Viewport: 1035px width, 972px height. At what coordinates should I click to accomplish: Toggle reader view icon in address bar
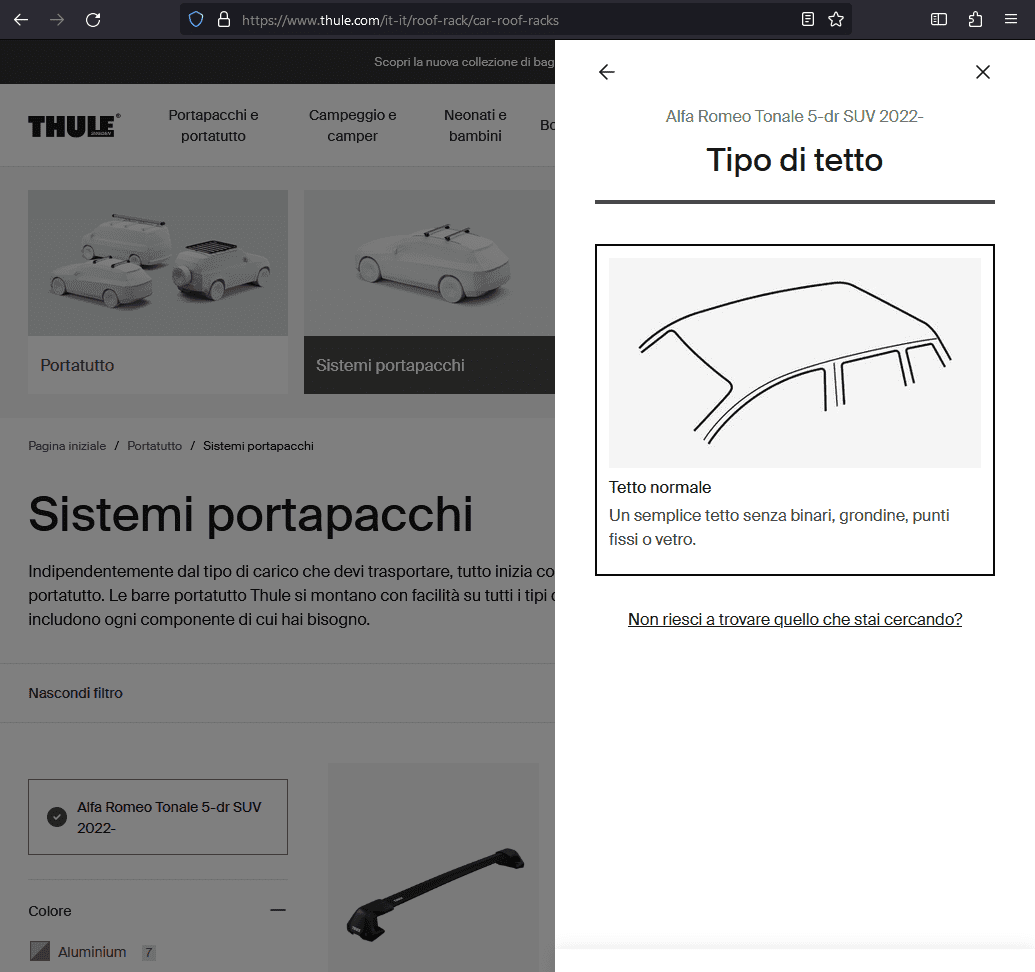point(808,19)
